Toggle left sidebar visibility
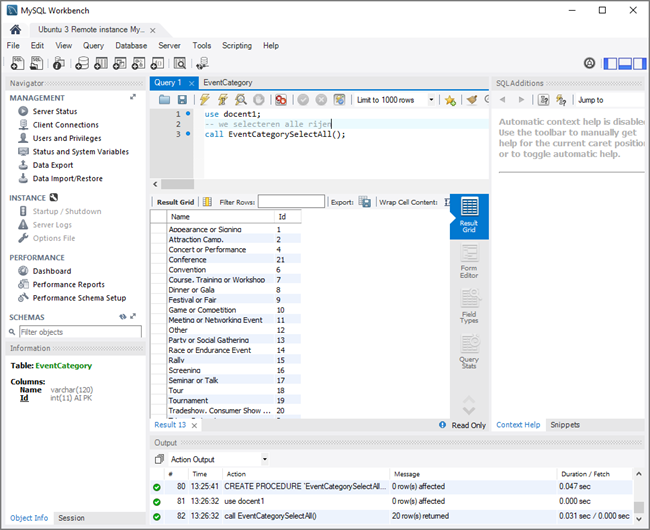This screenshot has height=530, width=650. click(x=610, y=63)
